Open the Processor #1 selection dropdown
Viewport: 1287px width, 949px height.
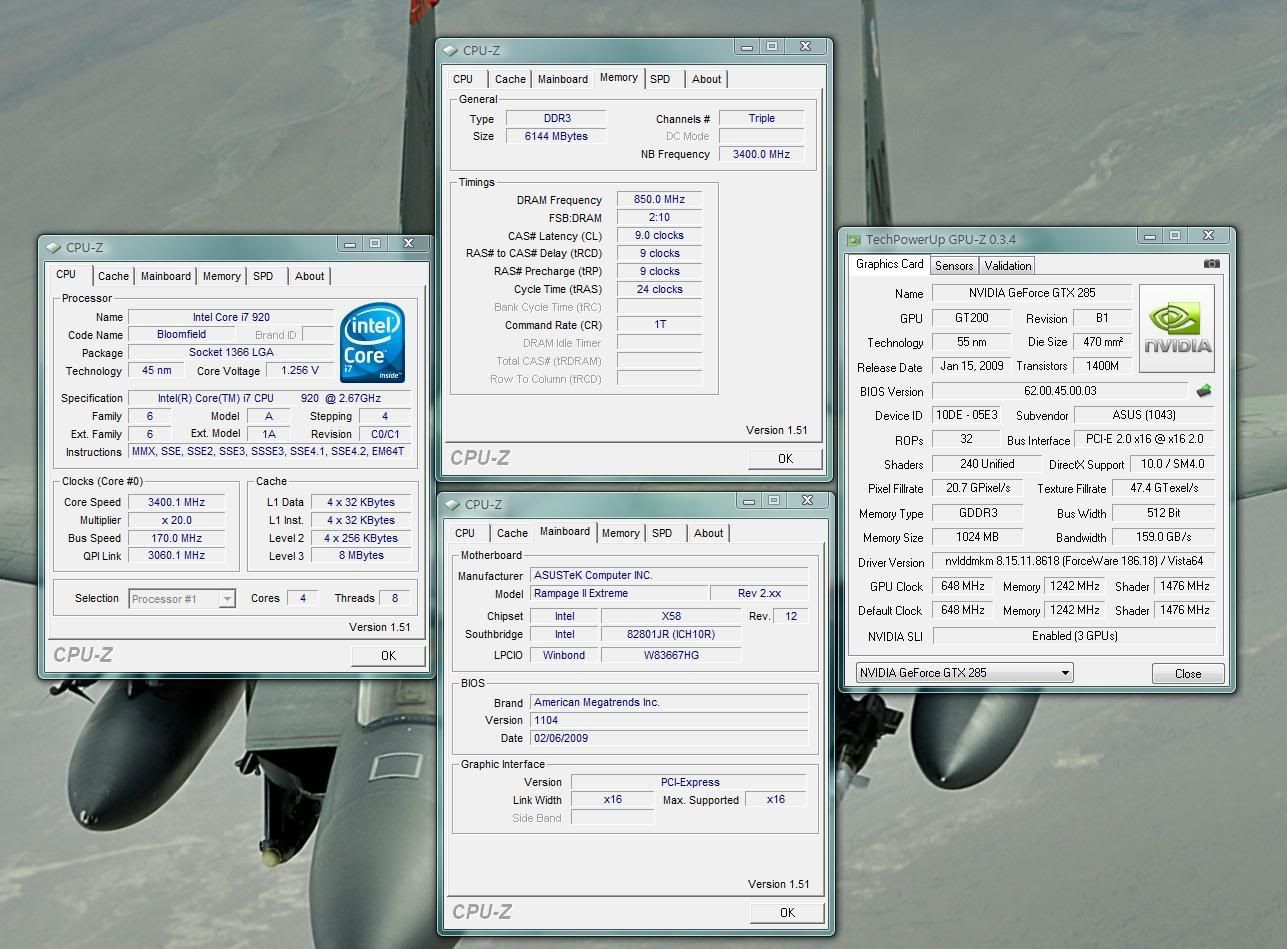pos(182,599)
